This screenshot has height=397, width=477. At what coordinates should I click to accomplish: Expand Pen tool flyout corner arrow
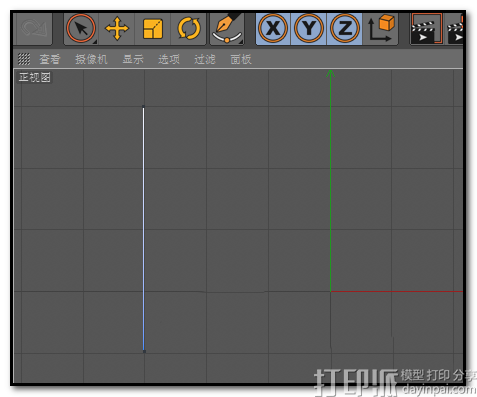[241, 42]
